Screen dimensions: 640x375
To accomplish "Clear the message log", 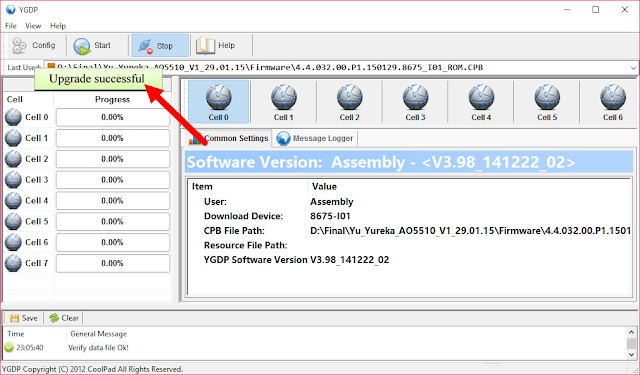I will coord(64,318).
